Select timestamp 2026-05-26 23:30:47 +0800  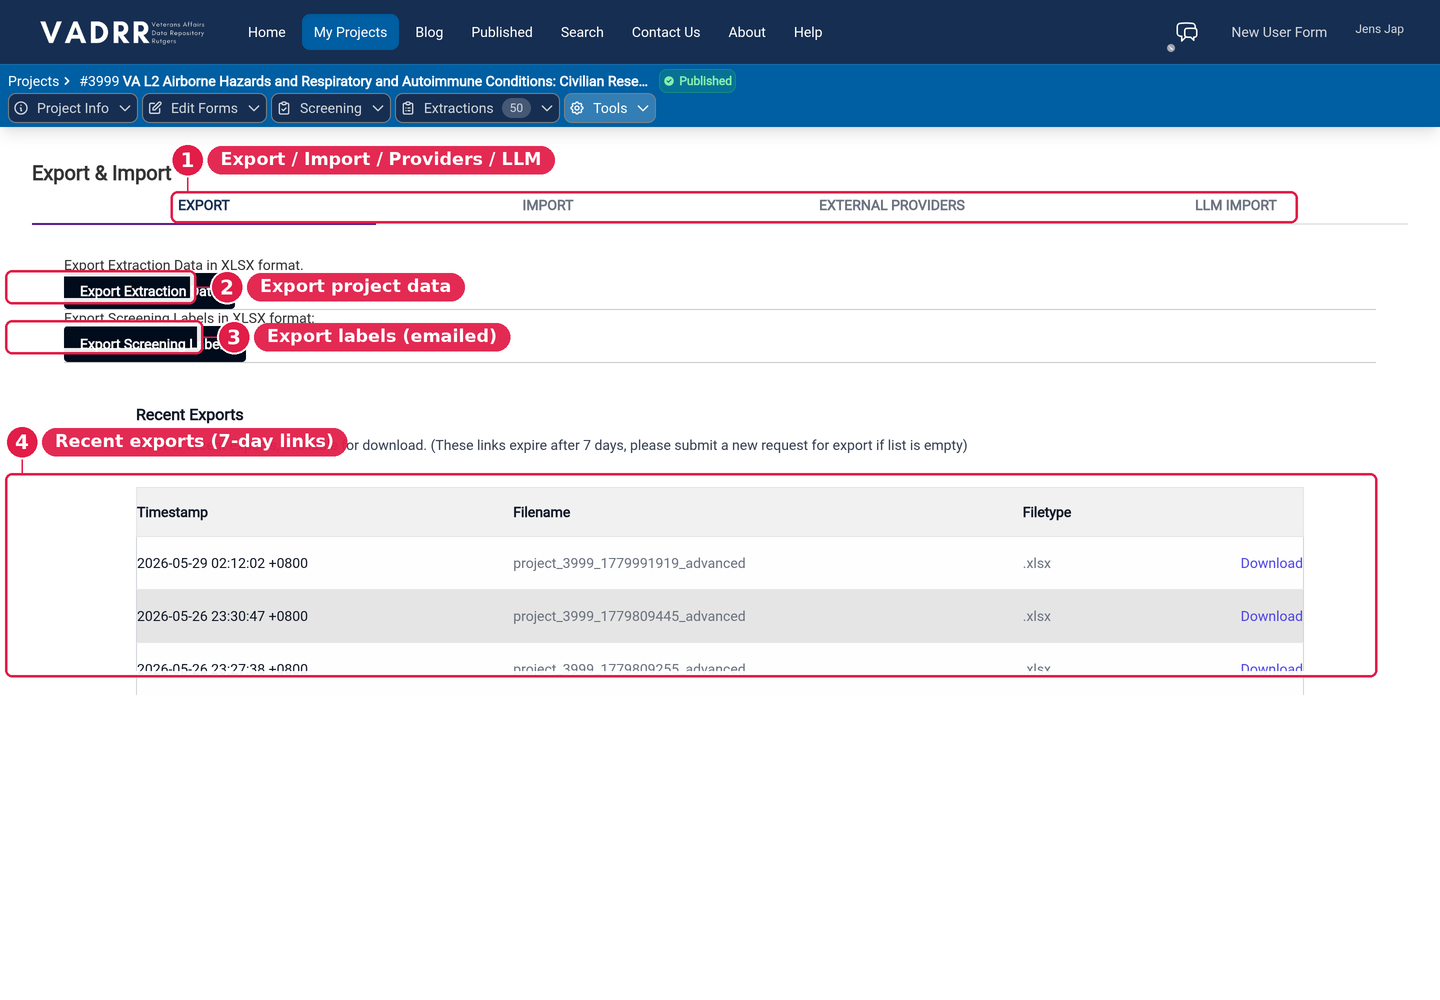(x=222, y=616)
